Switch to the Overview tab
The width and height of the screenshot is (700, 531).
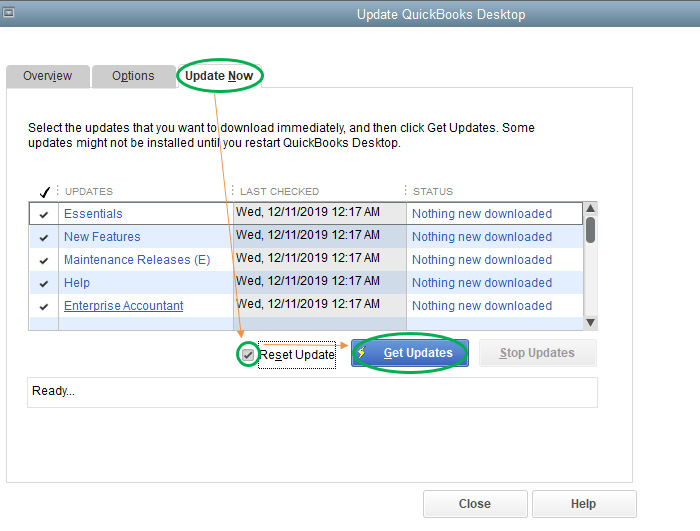47,76
